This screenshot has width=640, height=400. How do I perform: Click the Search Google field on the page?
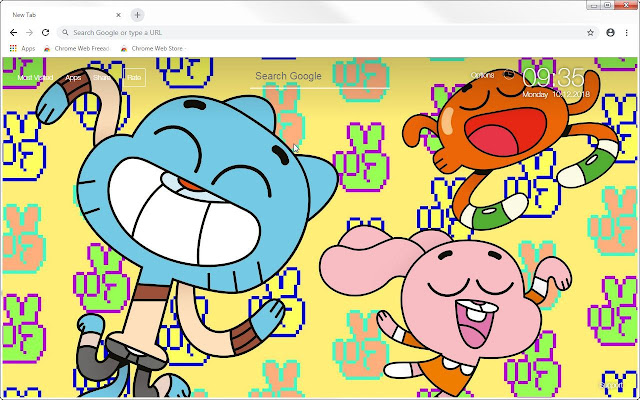coord(320,76)
